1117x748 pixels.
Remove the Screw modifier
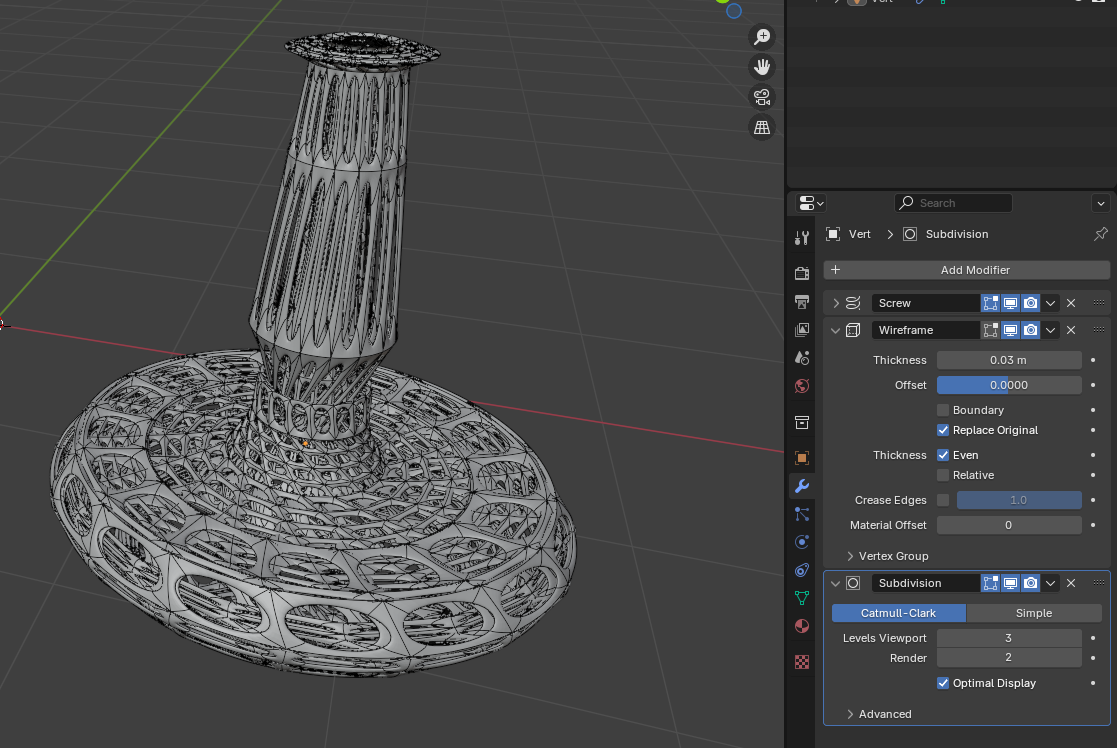tap(1071, 303)
